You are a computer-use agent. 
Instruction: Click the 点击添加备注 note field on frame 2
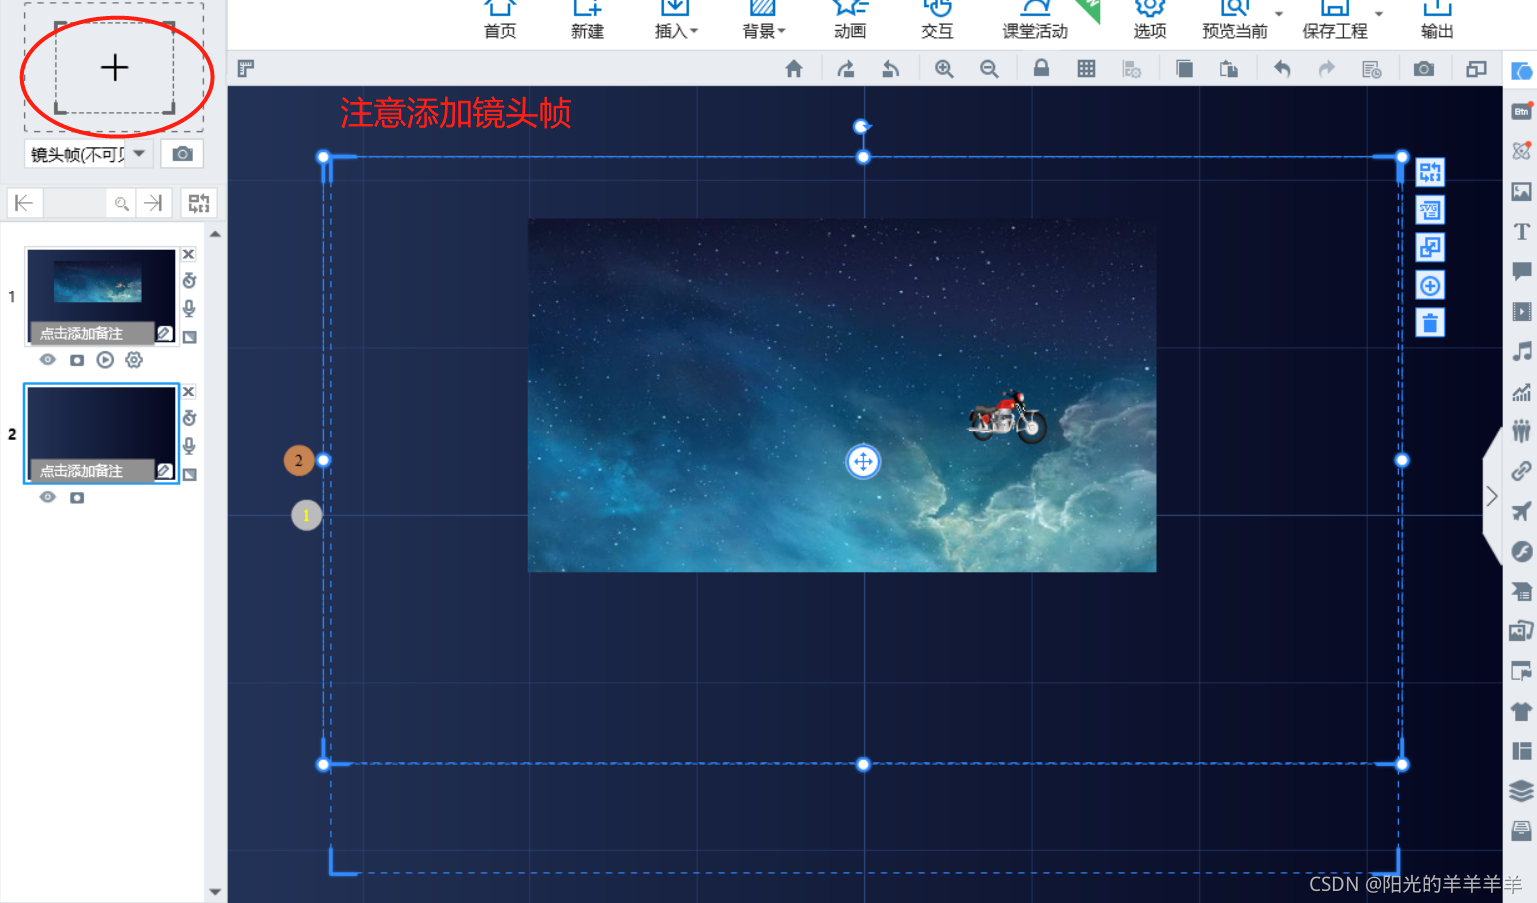93,470
